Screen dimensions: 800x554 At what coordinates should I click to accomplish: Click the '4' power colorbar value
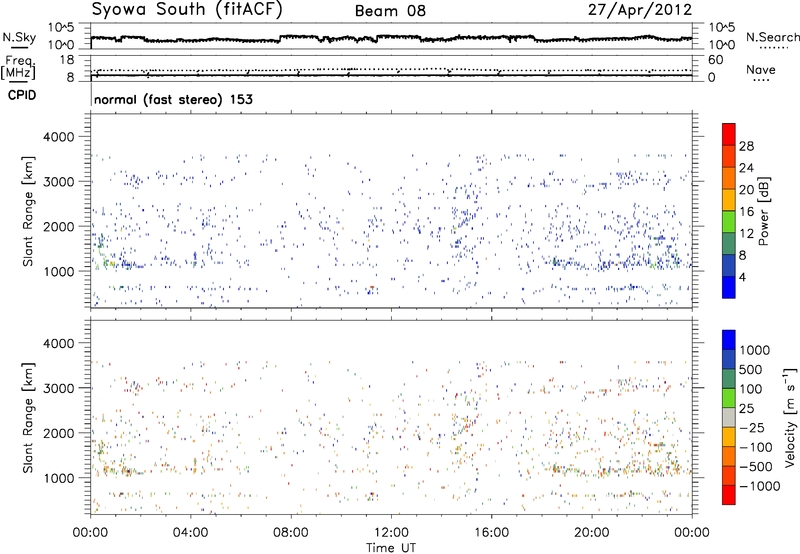[742, 277]
